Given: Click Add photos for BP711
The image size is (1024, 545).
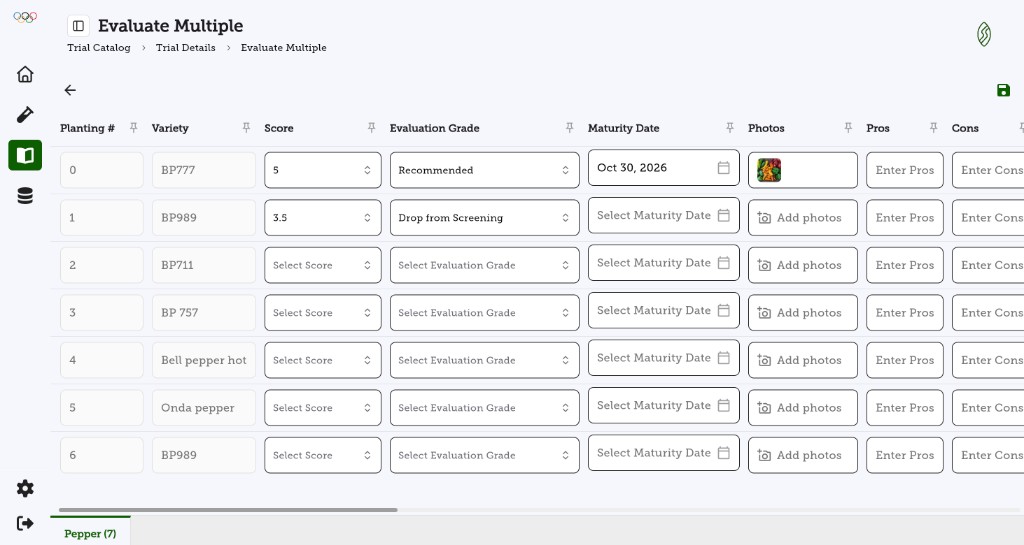Looking at the screenshot, I should (803, 265).
